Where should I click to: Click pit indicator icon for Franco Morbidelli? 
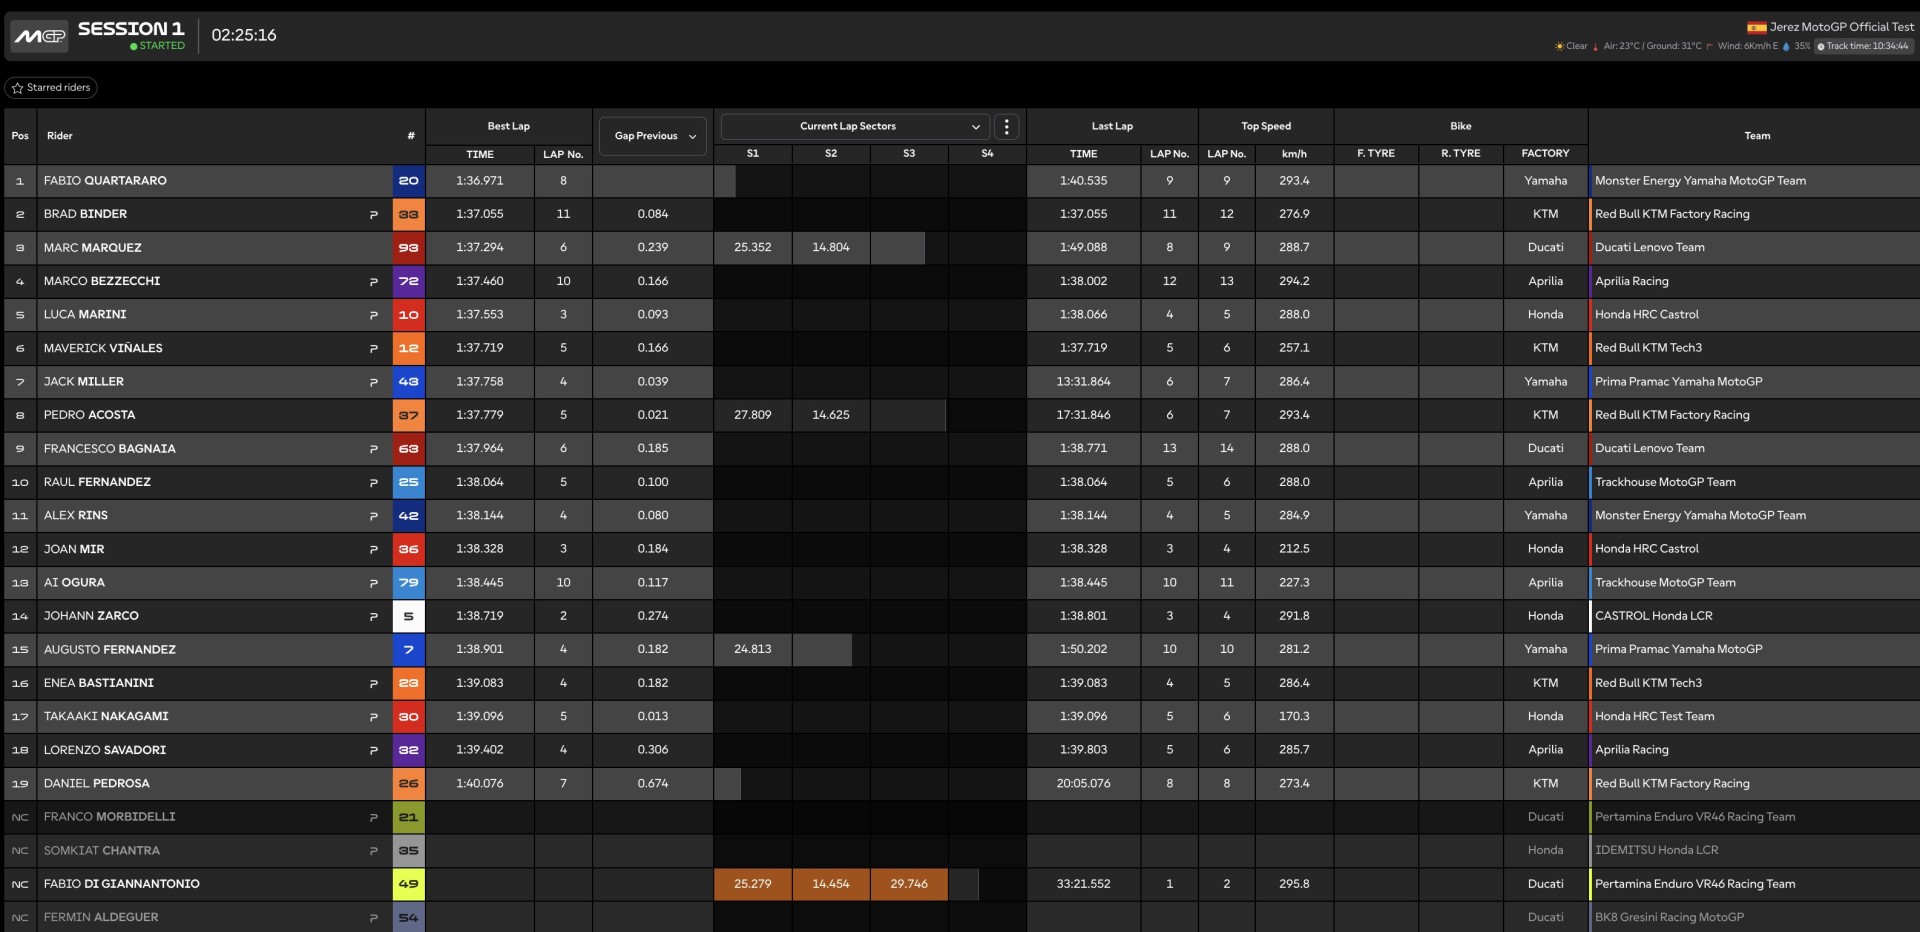[374, 818]
